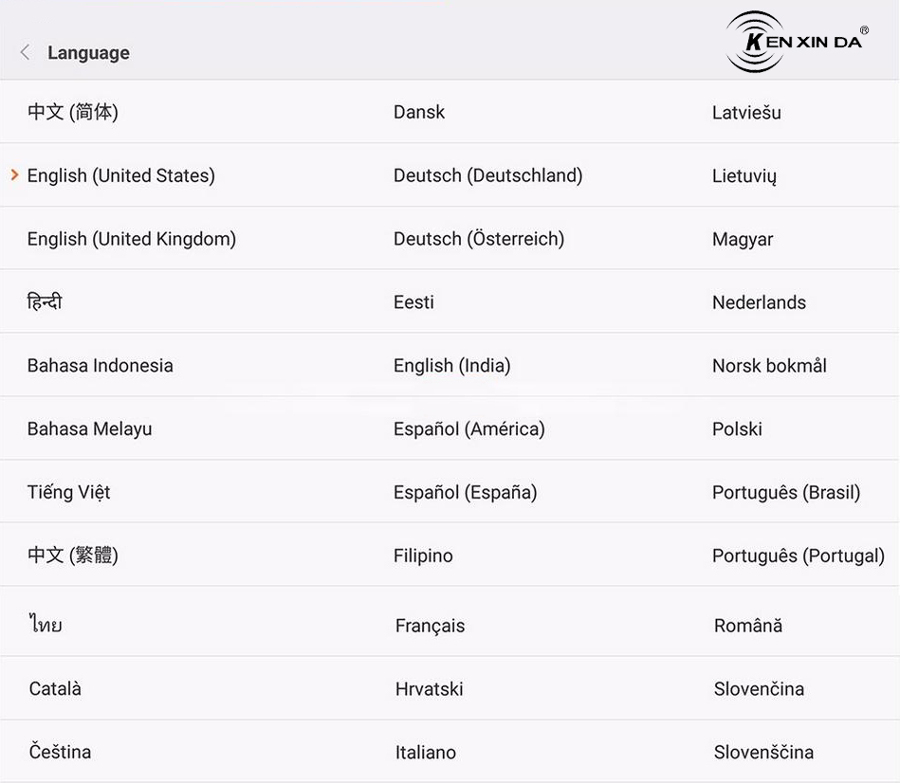Switch language to Dansk

tap(419, 112)
